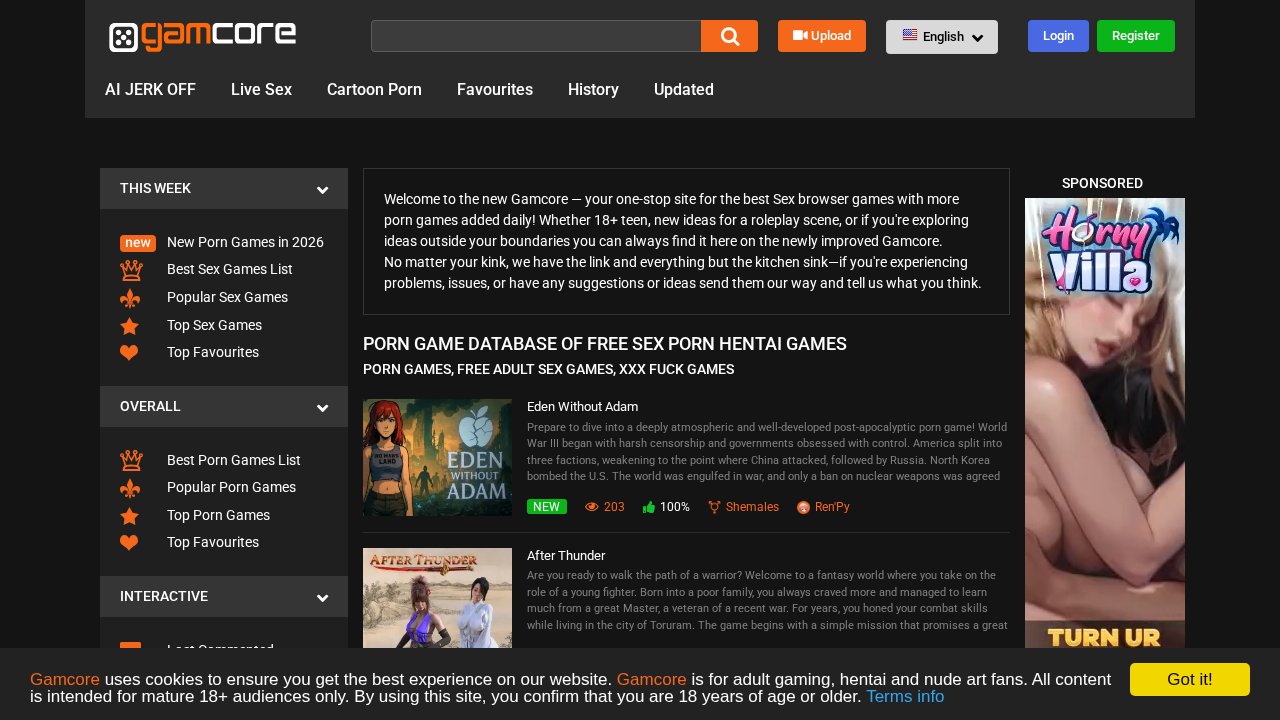Click the eye views icon showing 203
1280x720 pixels.
pos(592,507)
